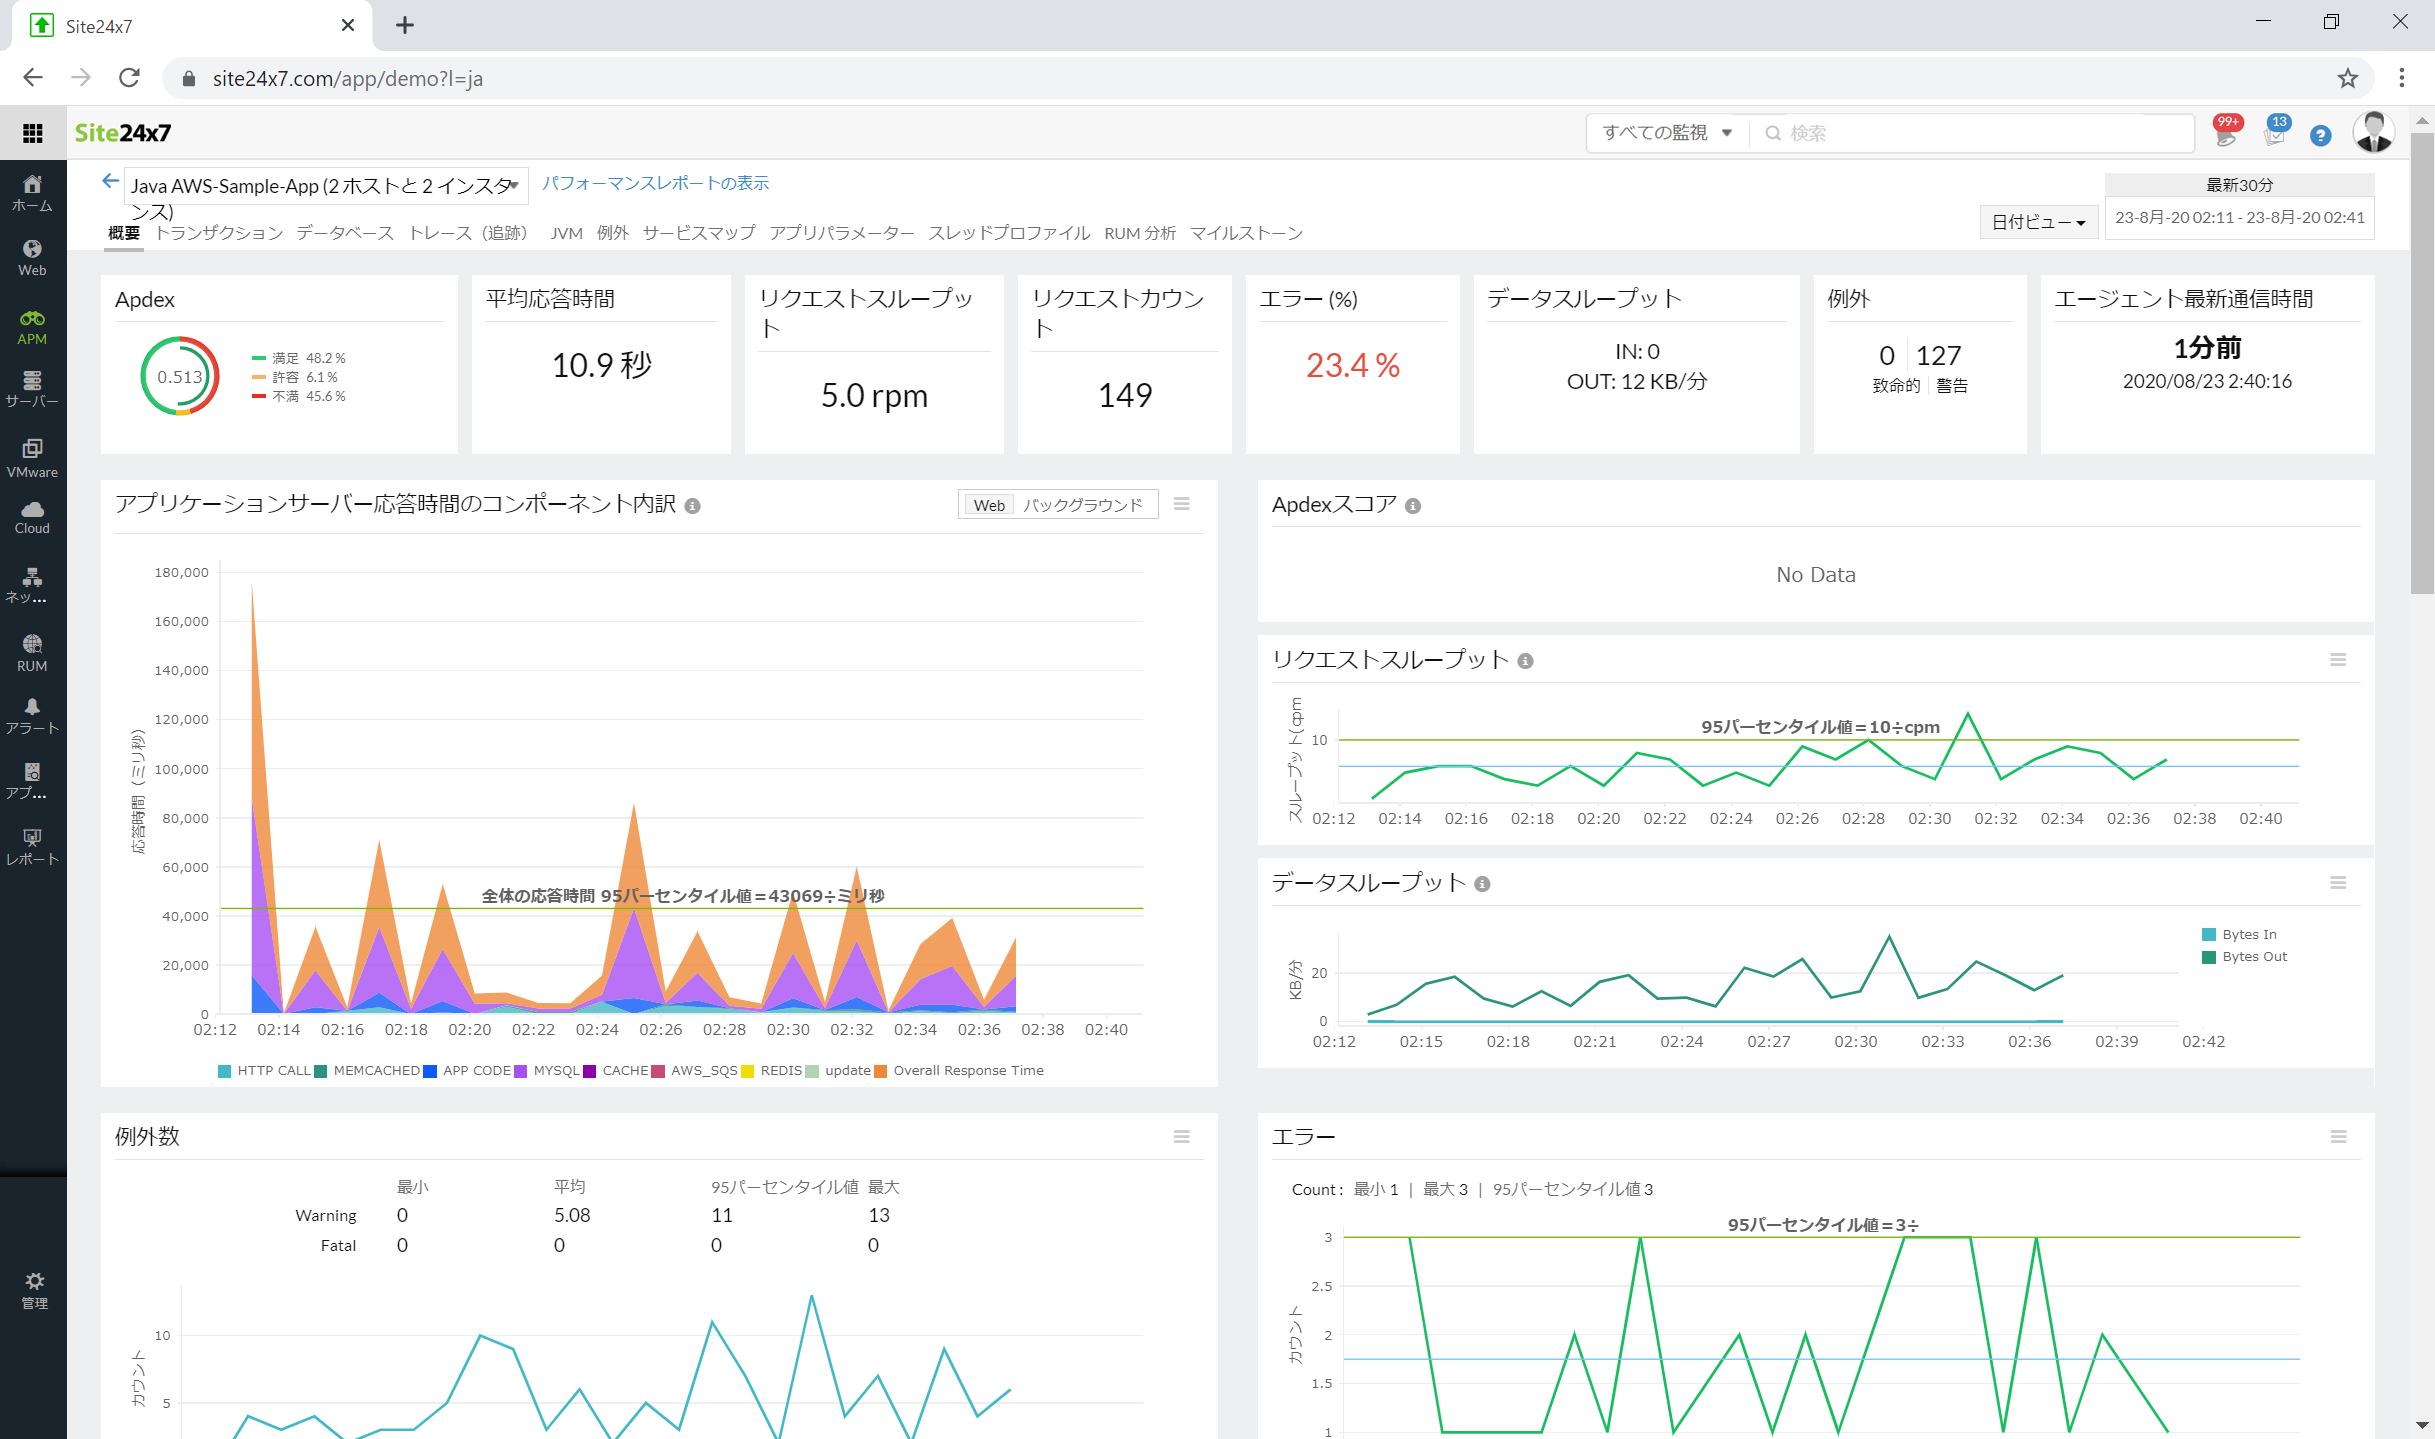This screenshot has width=2435, height=1439.
Task: Switch to the スレッドプロファイル tab
Action: coord(1009,233)
